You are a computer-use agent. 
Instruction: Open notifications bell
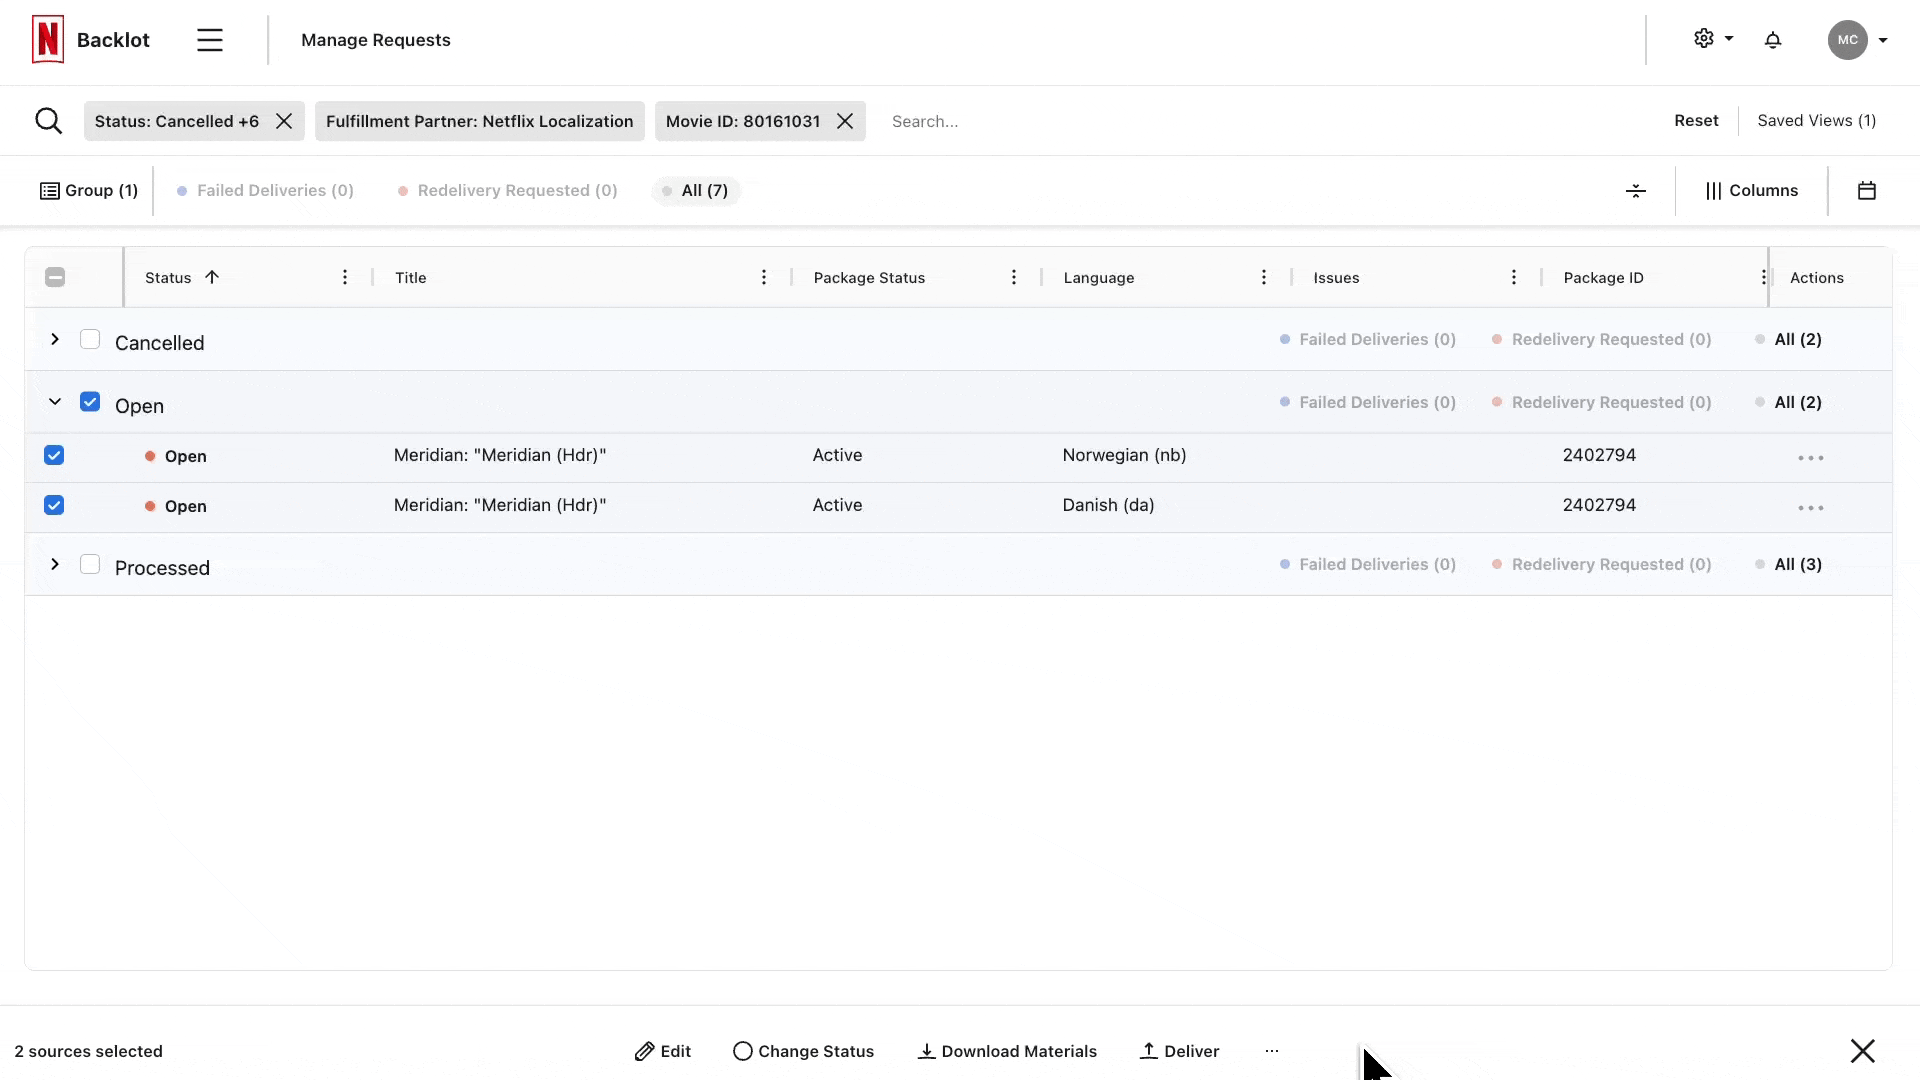coord(1773,40)
